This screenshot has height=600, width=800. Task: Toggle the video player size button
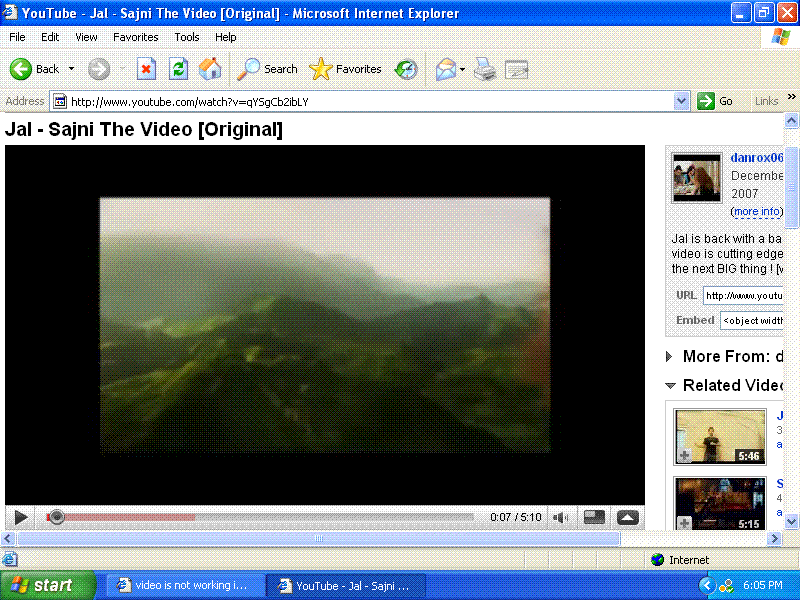click(594, 517)
